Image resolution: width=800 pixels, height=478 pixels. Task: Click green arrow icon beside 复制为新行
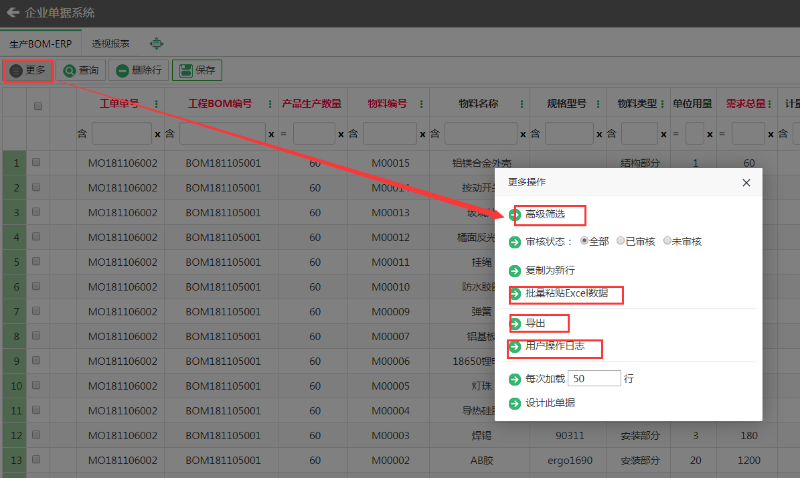515,271
